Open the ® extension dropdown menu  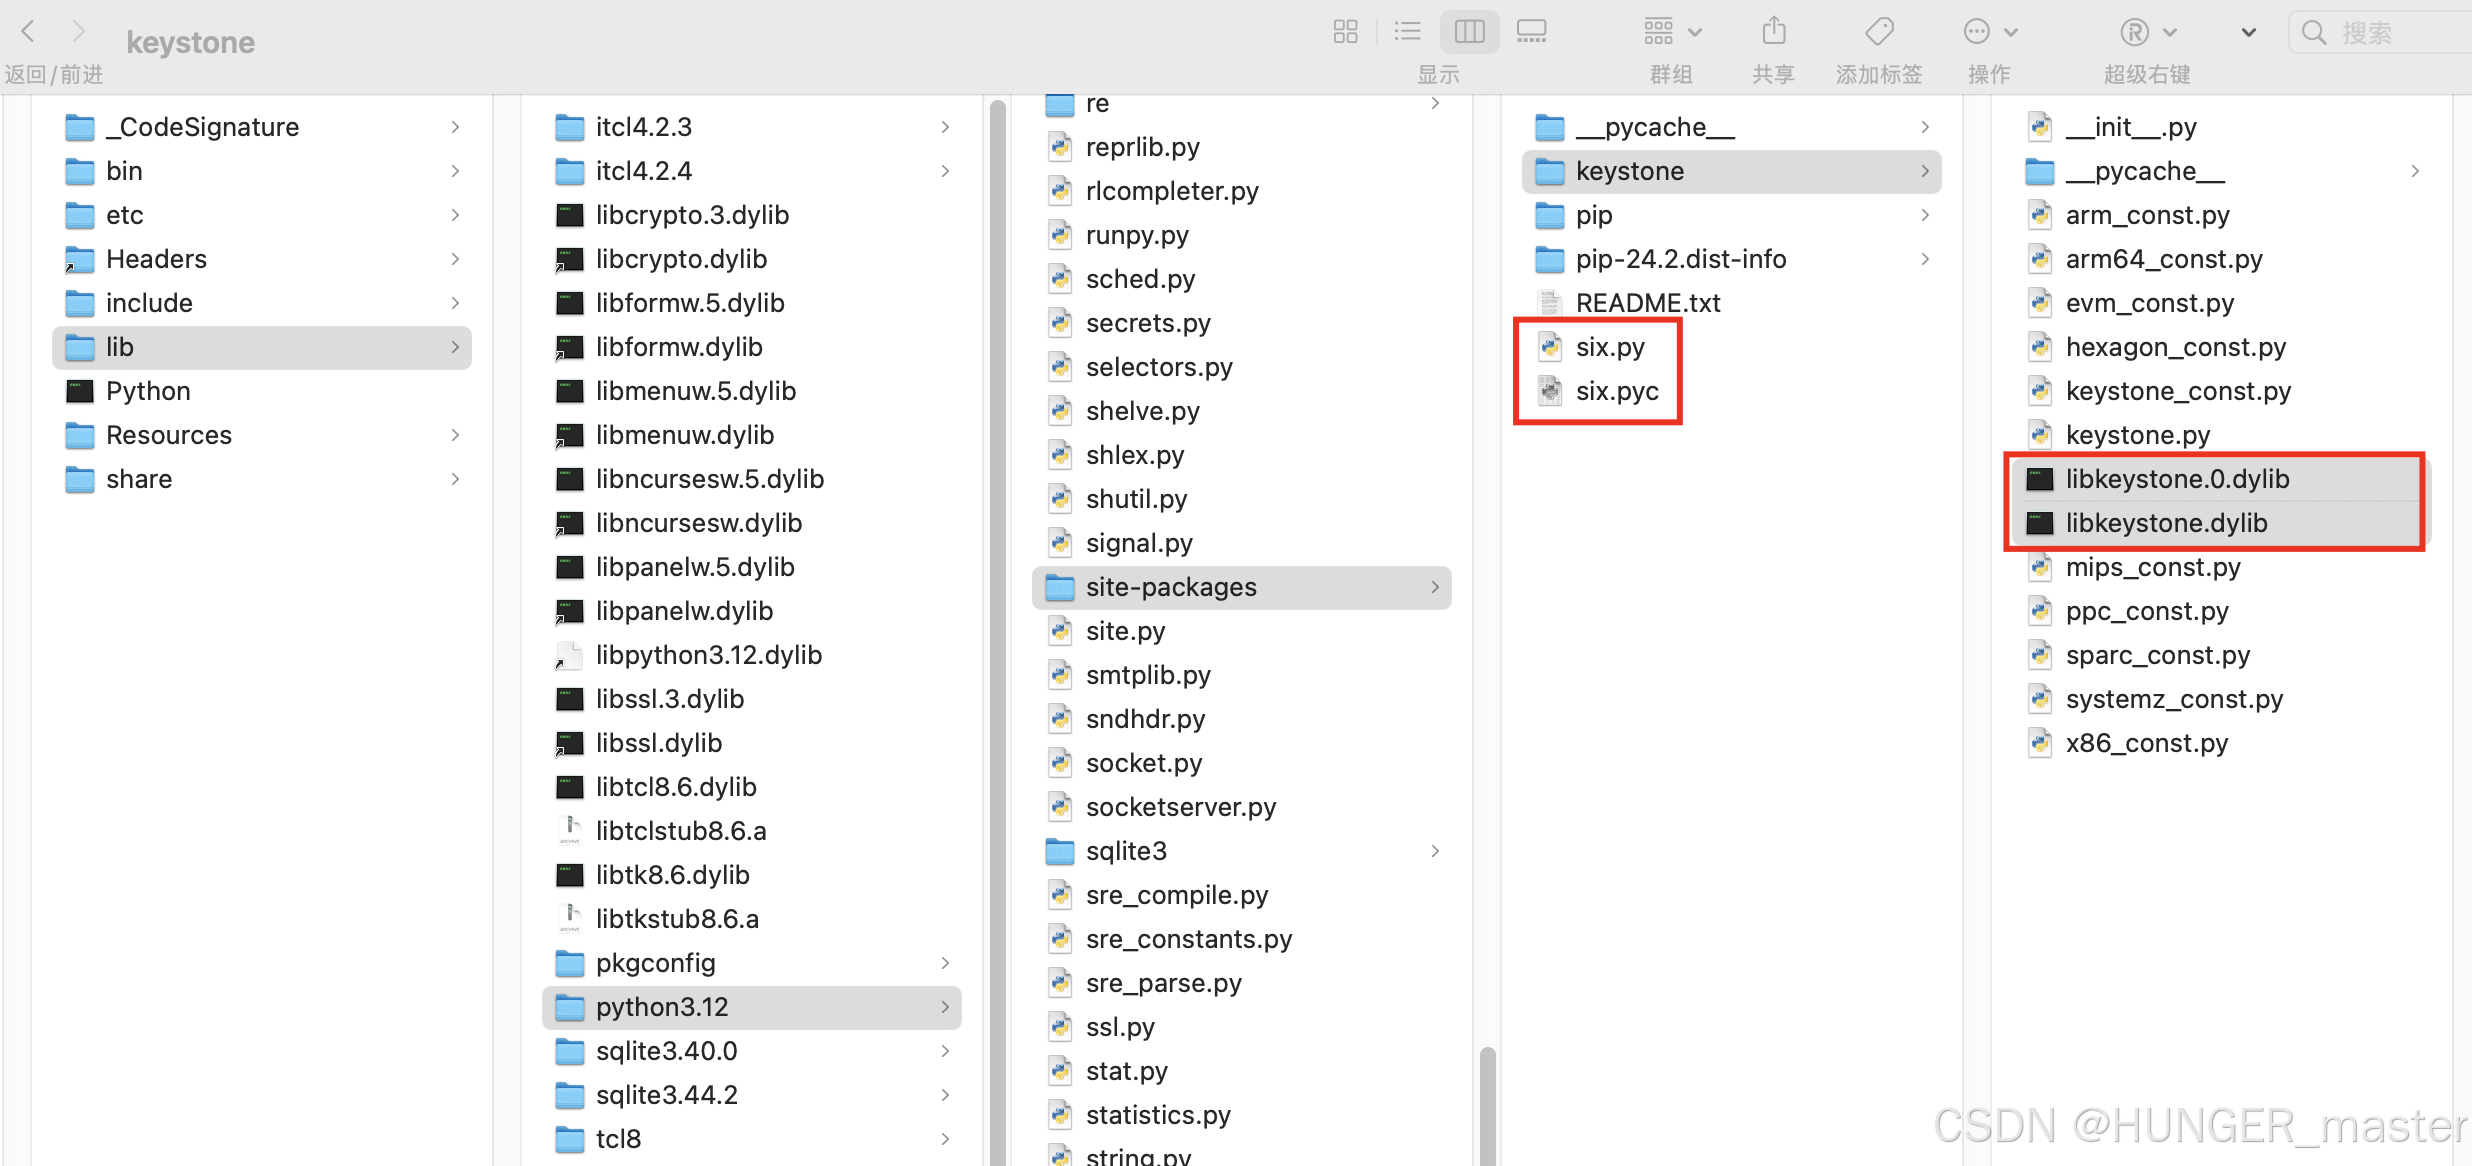tap(2169, 31)
